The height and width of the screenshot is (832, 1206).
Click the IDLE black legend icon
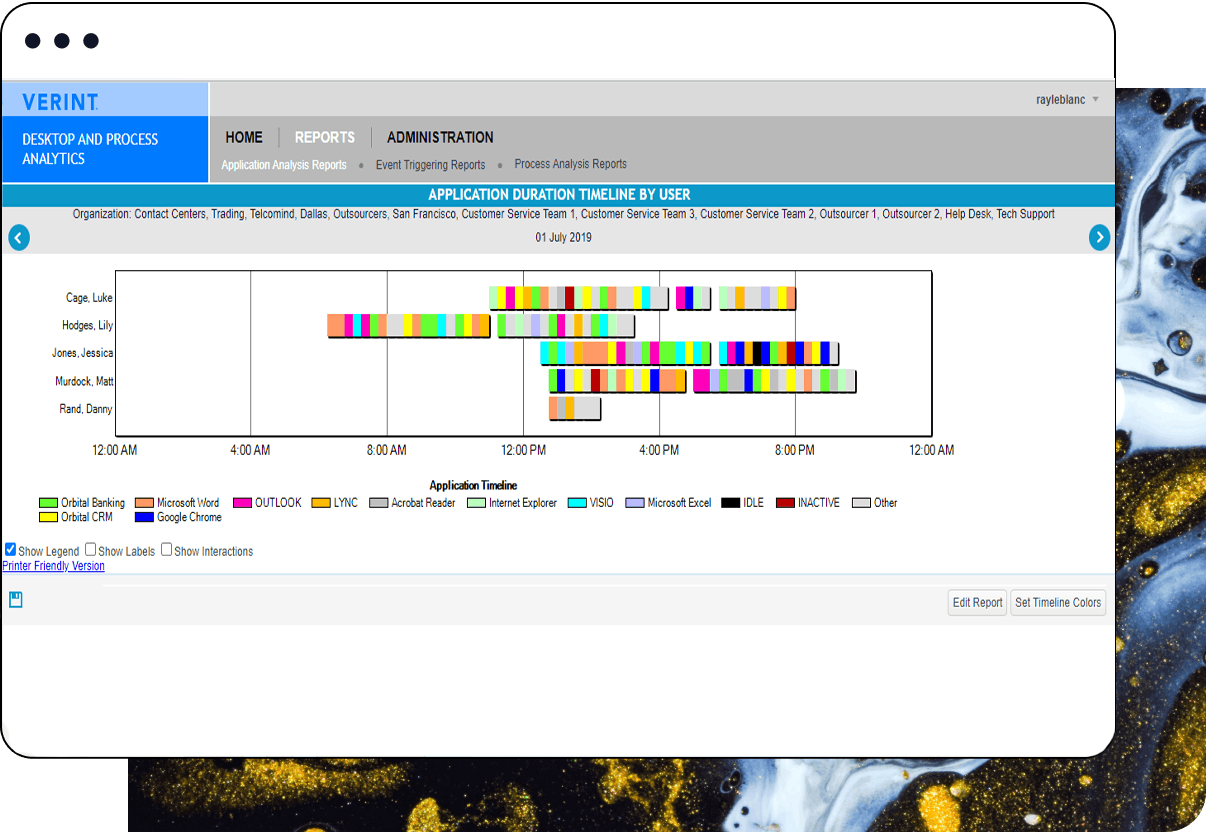click(x=730, y=503)
